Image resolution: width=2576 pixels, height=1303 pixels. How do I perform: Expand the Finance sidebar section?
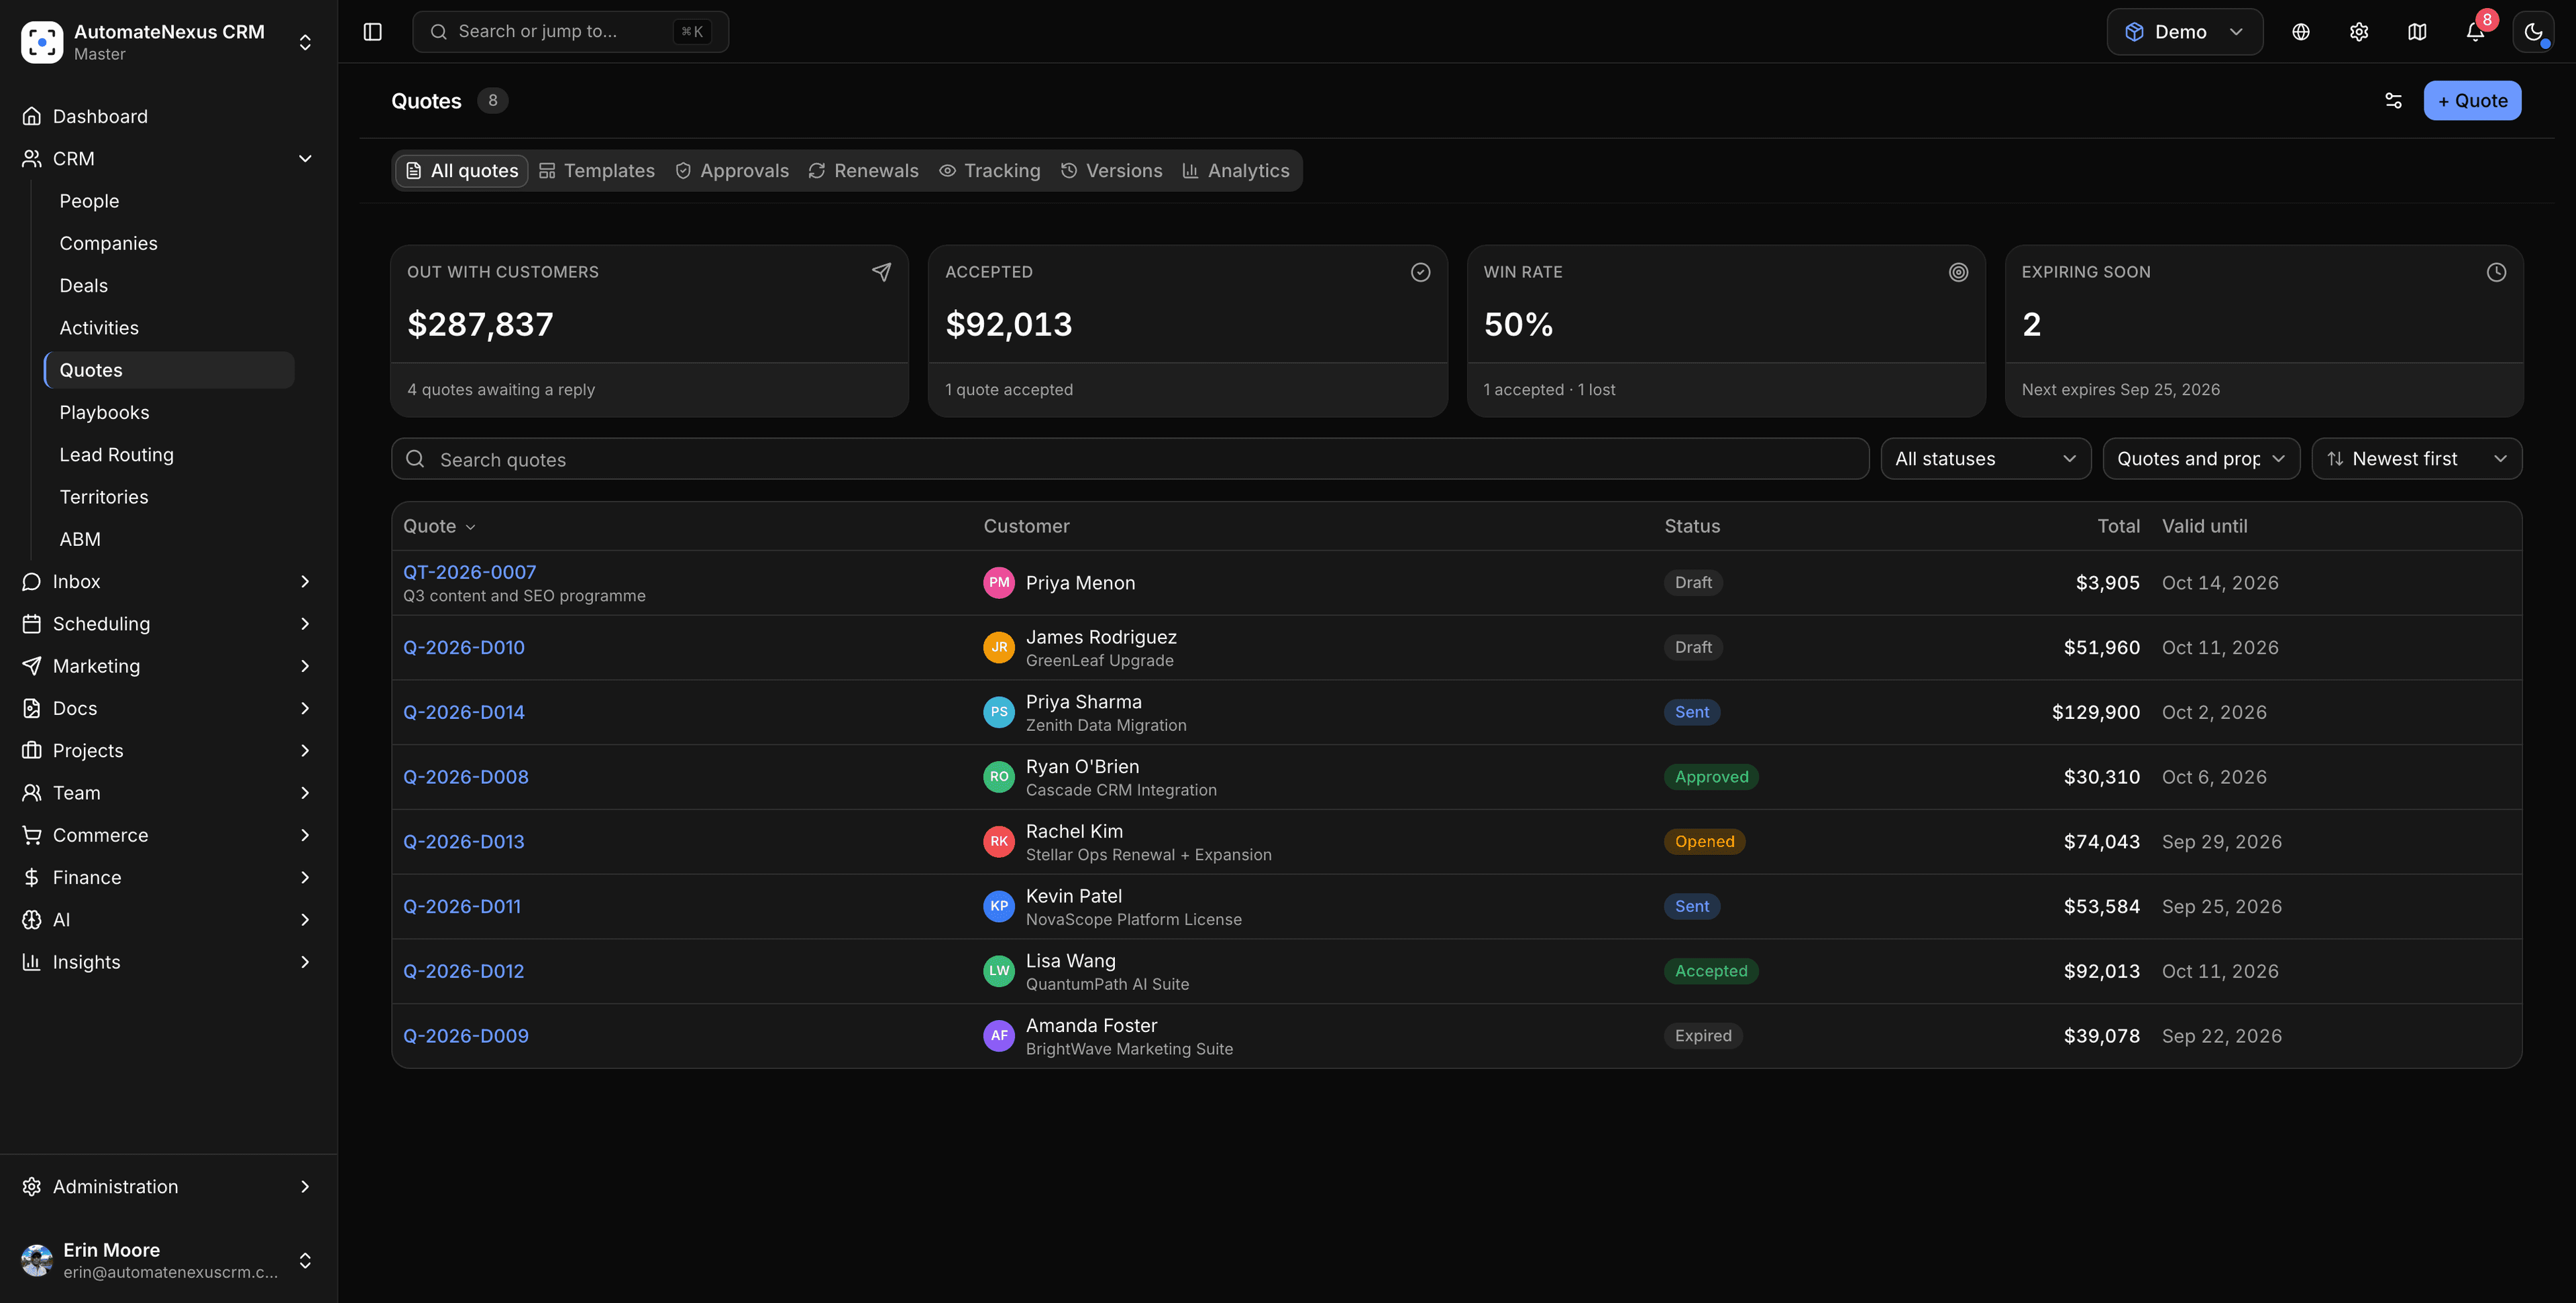click(x=168, y=878)
